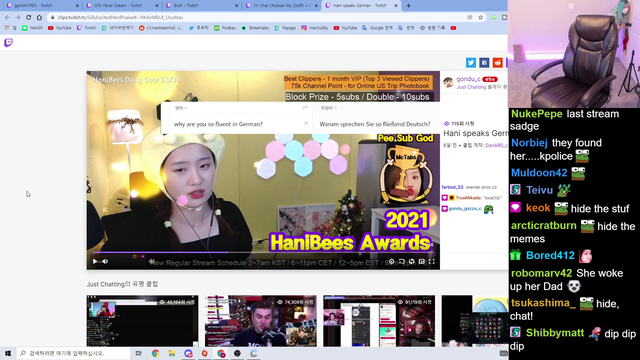Click the source language dropdown in translator
The image size is (640, 360).
pos(181,108)
